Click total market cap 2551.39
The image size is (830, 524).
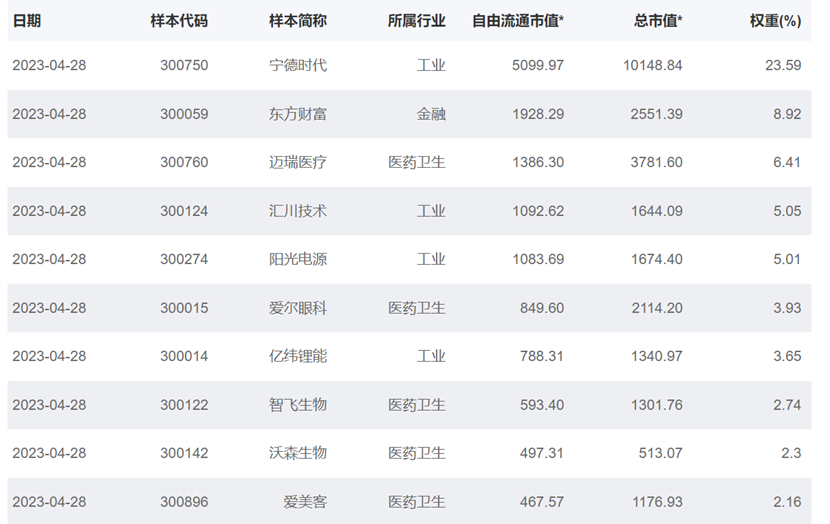pos(656,114)
